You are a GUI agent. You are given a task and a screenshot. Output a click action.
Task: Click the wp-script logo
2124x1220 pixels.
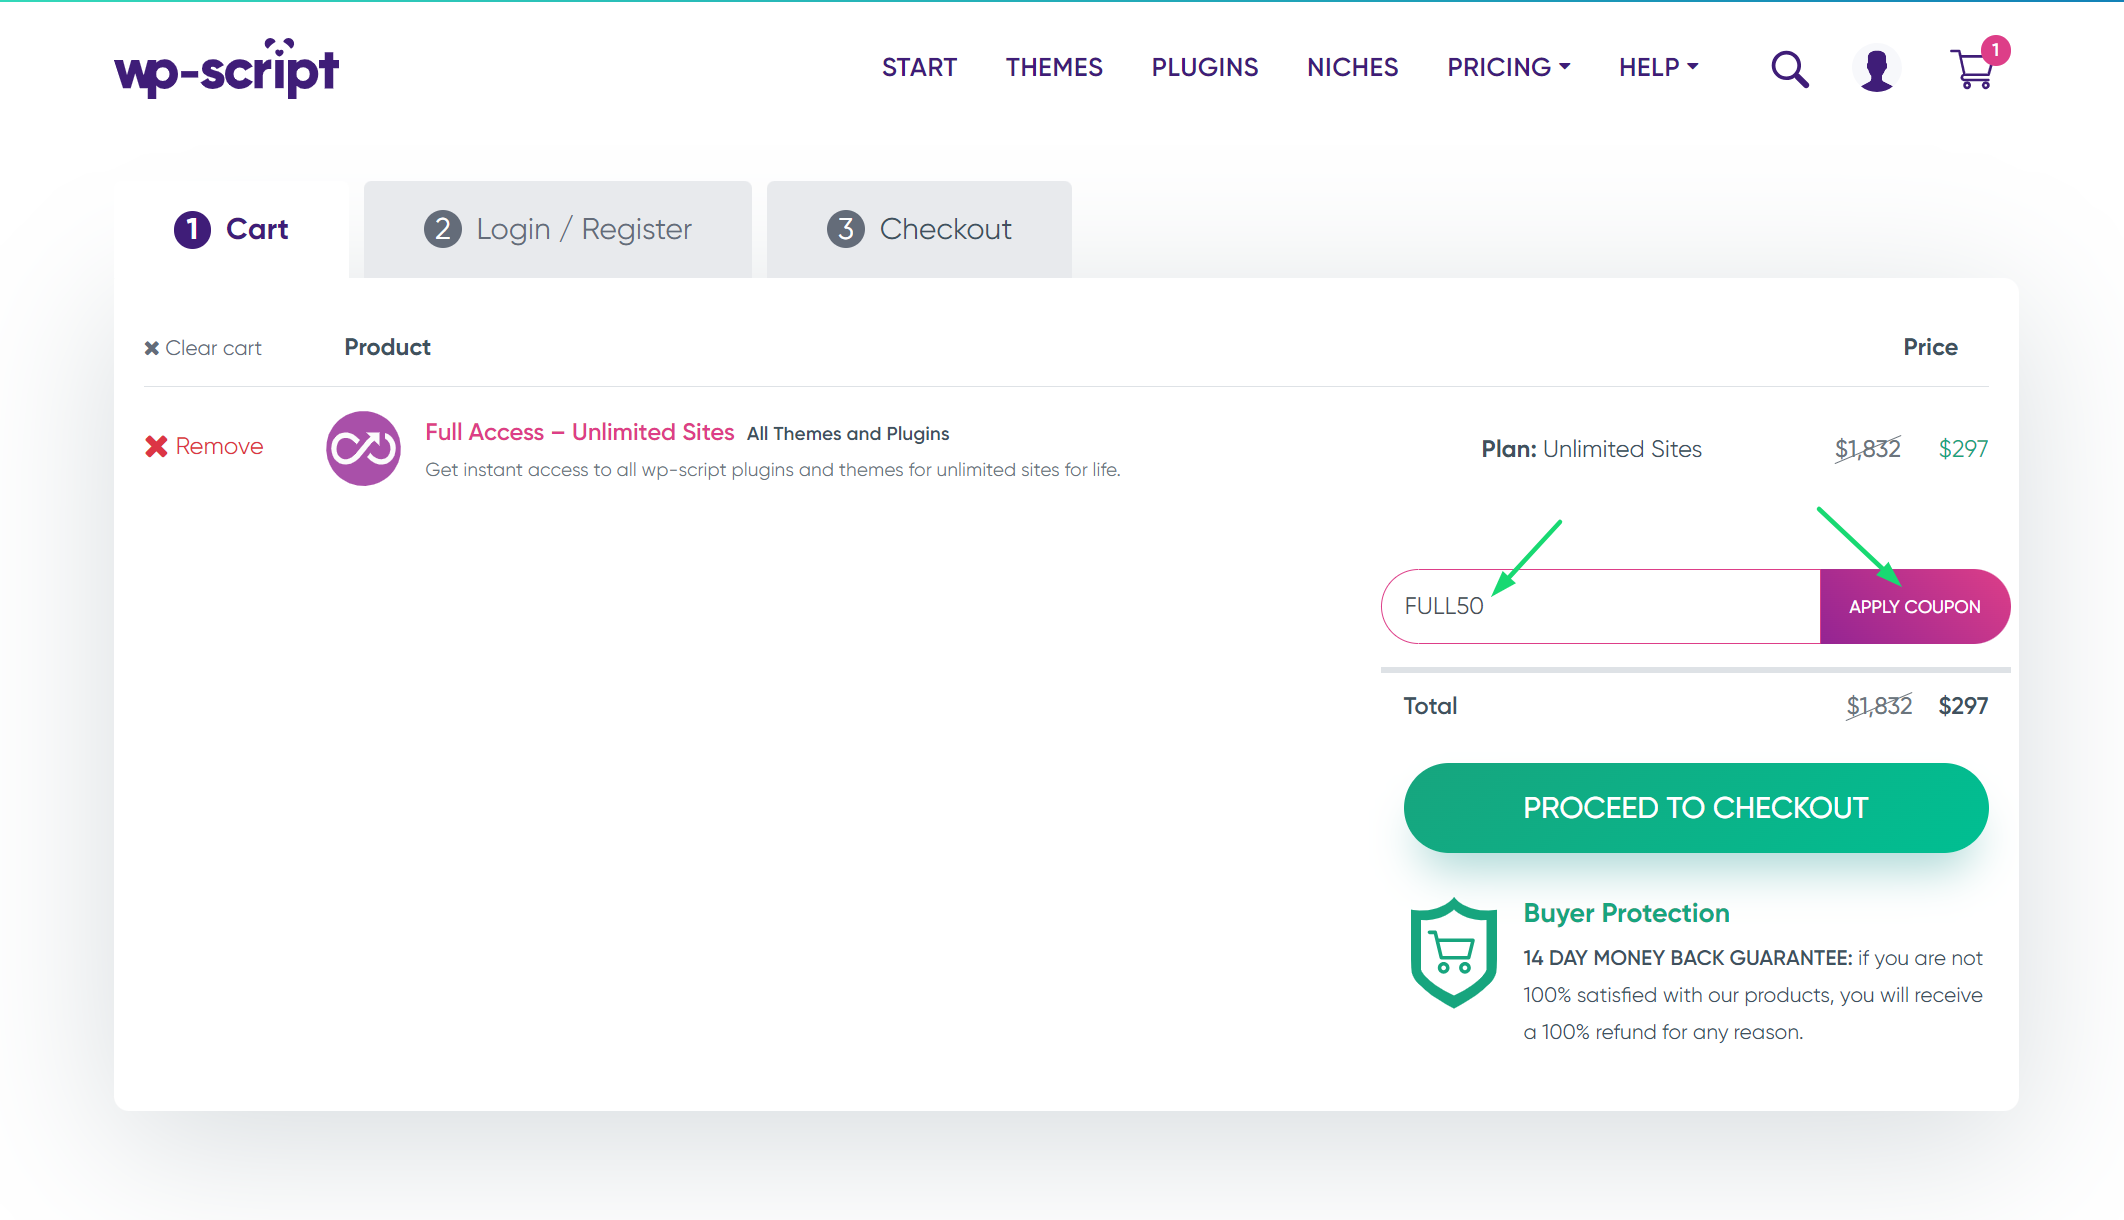[227, 68]
